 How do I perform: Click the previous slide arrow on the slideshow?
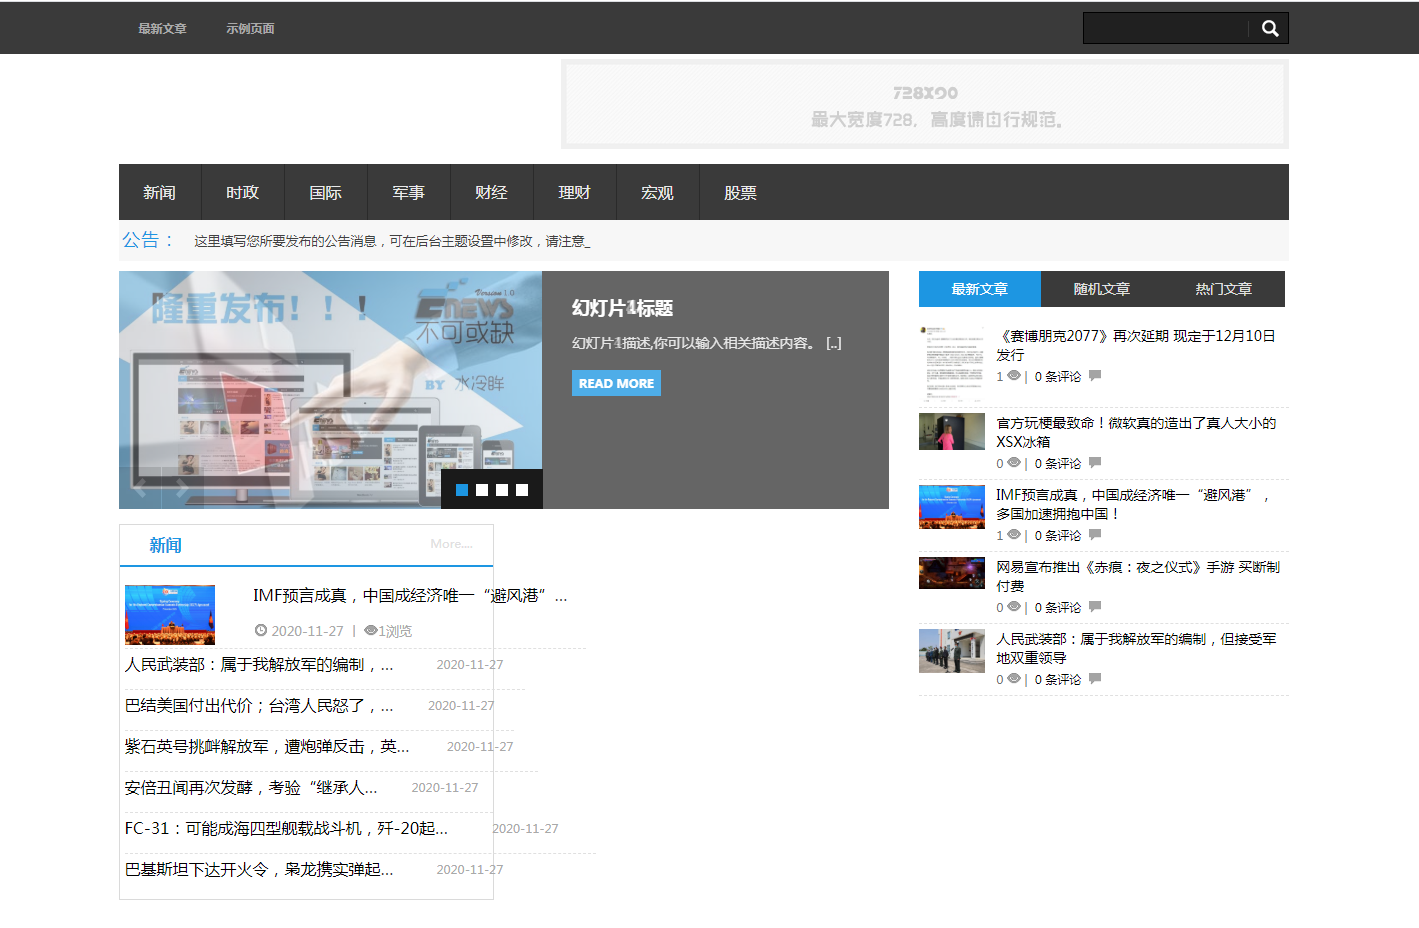click(141, 487)
